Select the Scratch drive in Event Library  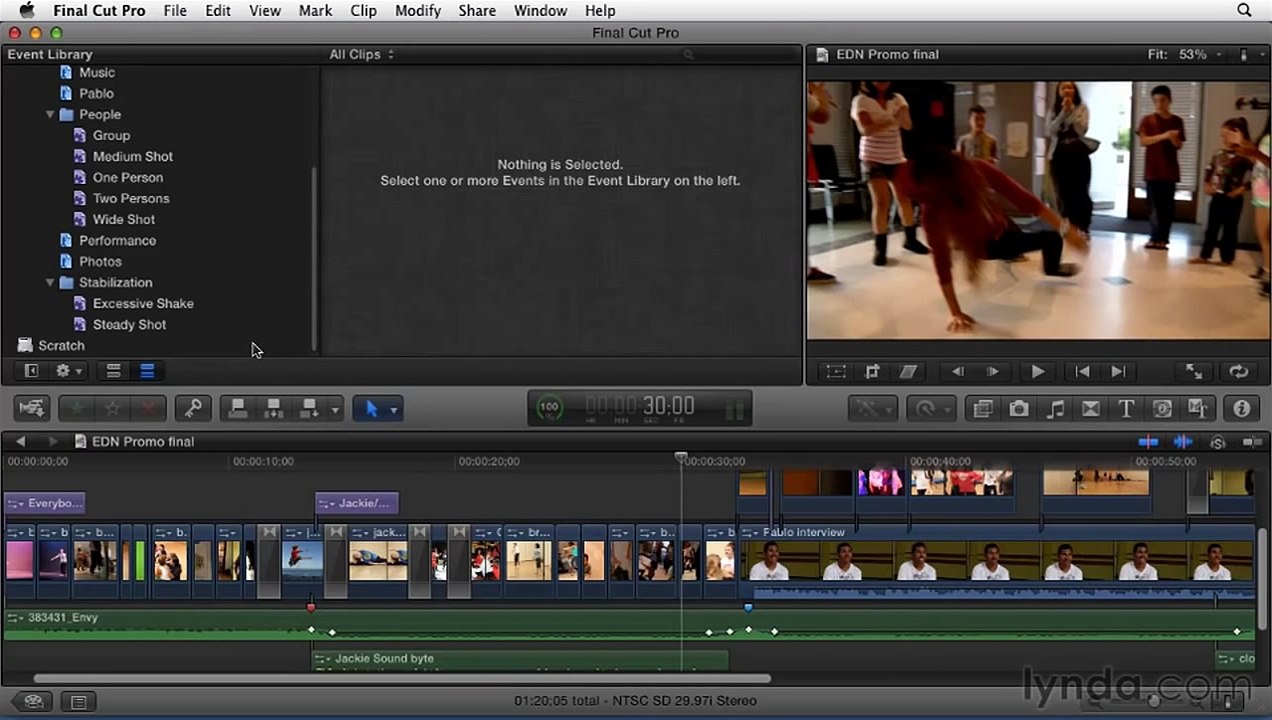click(x=61, y=345)
